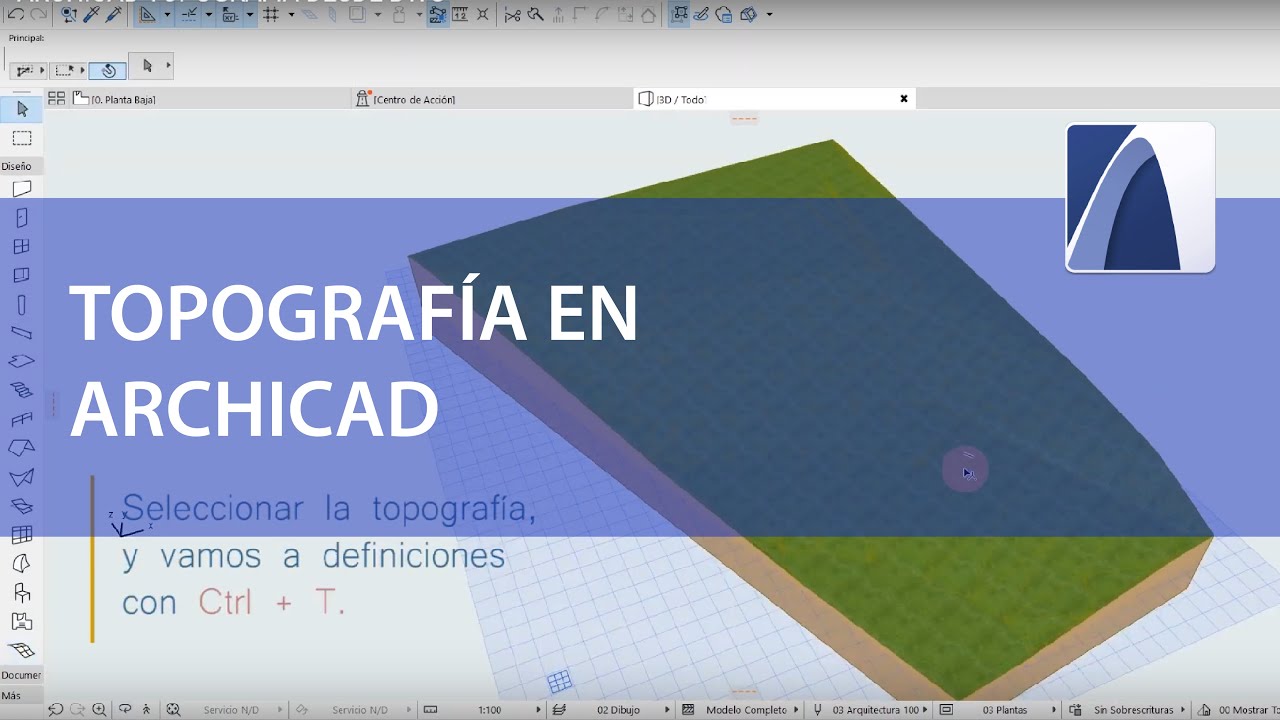The image size is (1280, 720).
Task: Toggle the Snap Guides button
Action: 189,14
